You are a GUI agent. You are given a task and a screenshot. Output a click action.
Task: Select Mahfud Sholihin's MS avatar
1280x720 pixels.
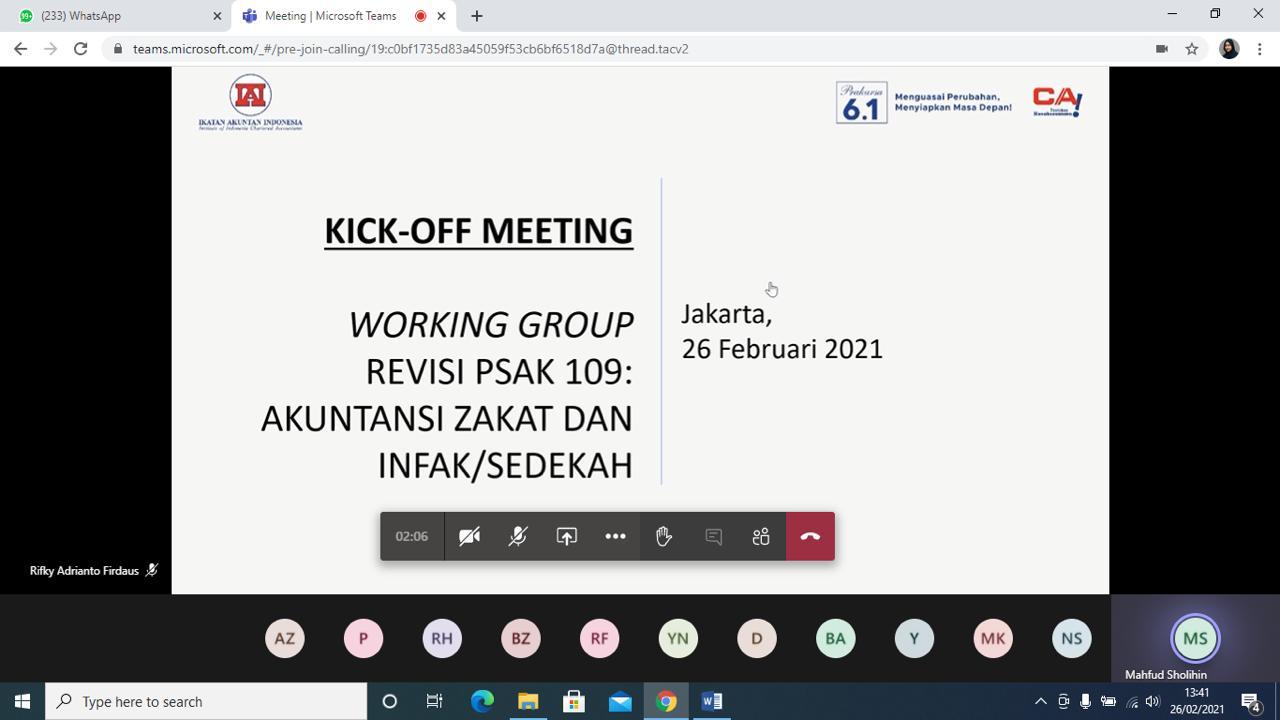click(1195, 638)
